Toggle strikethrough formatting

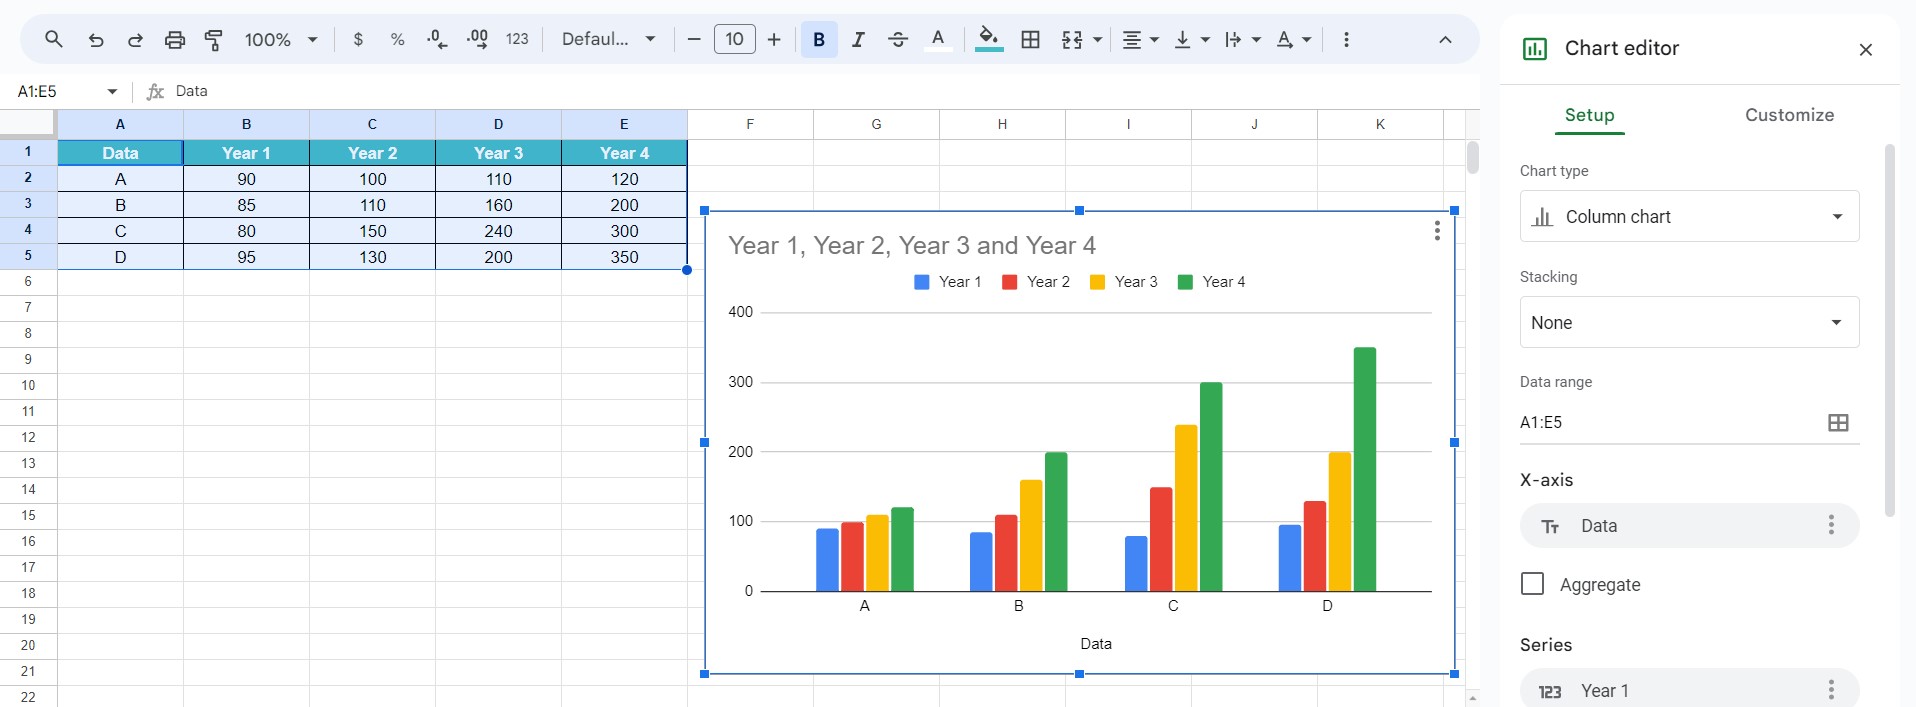point(898,40)
